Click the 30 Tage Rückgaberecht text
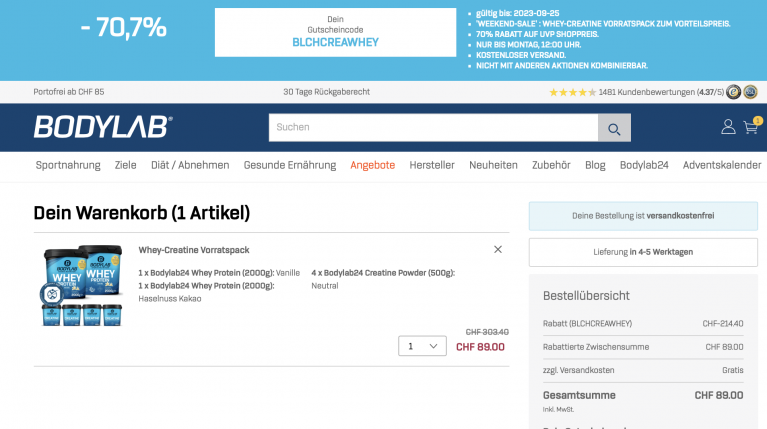Image resolution: width=767 pixels, height=429 pixels. [326, 92]
